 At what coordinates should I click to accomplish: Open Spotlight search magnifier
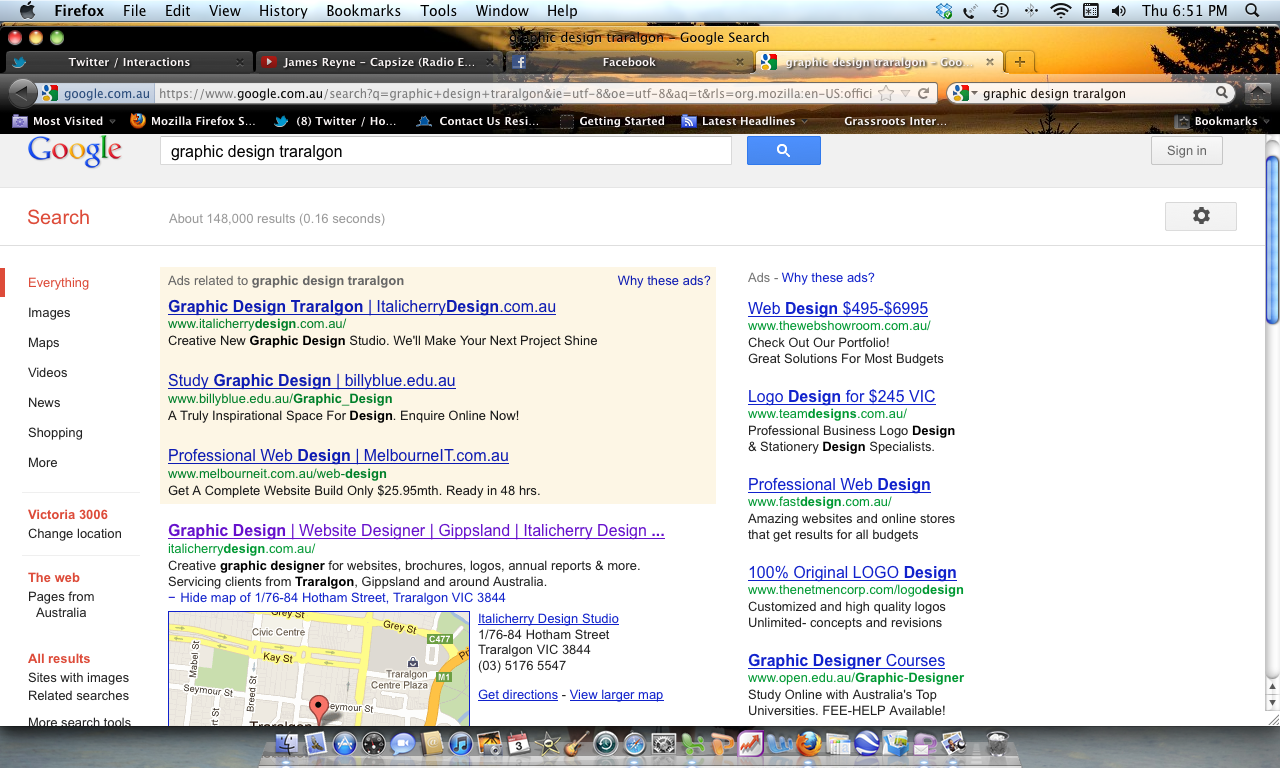tap(1253, 11)
